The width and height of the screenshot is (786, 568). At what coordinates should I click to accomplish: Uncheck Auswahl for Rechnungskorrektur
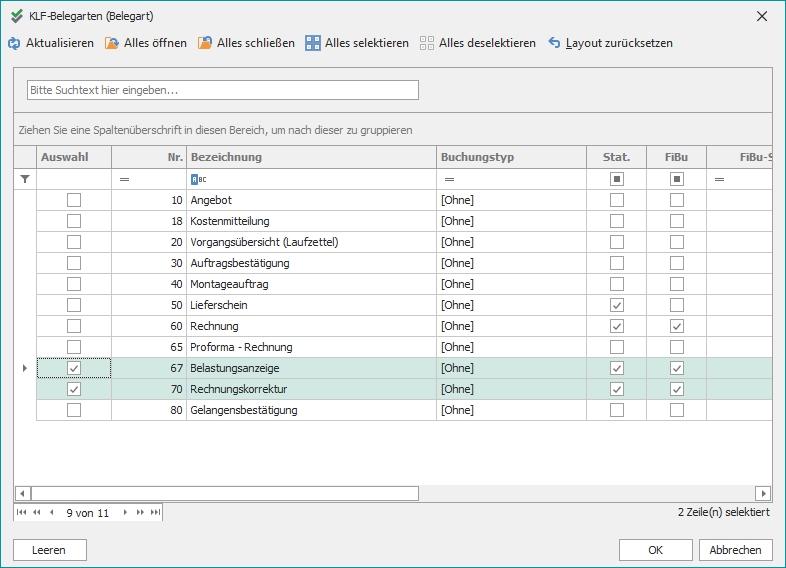[74, 389]
